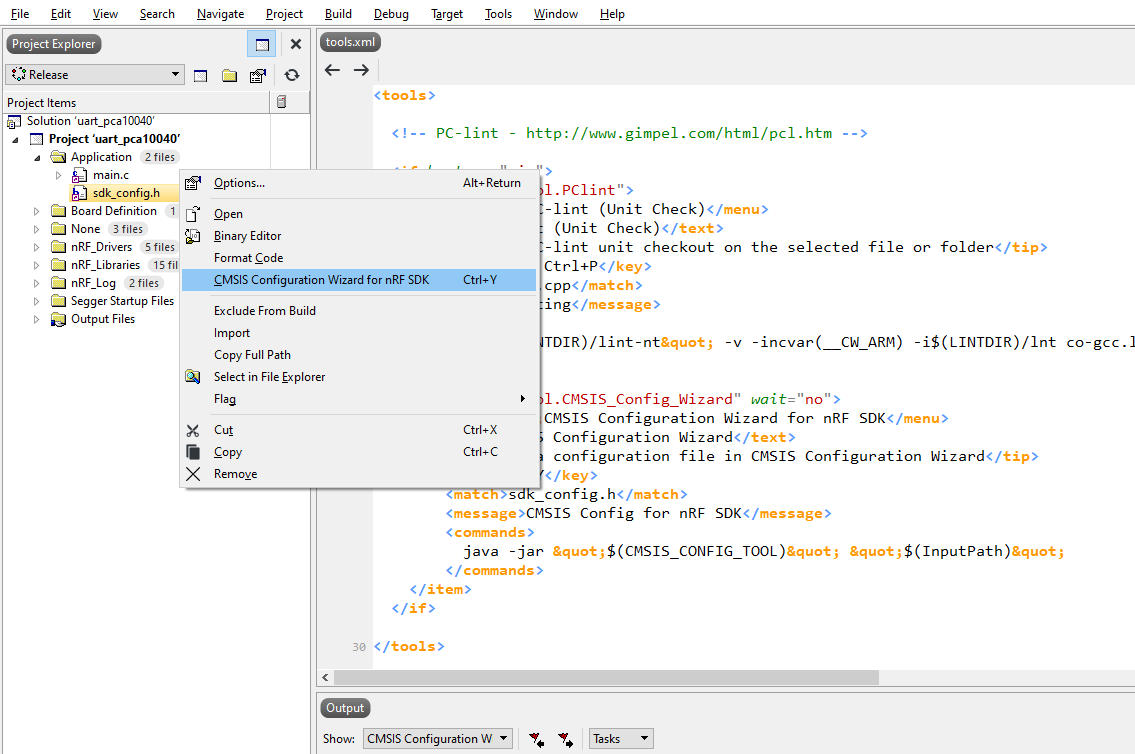Open the Search menu
This screenshot has height=754, width=1135.
(157, 14)
